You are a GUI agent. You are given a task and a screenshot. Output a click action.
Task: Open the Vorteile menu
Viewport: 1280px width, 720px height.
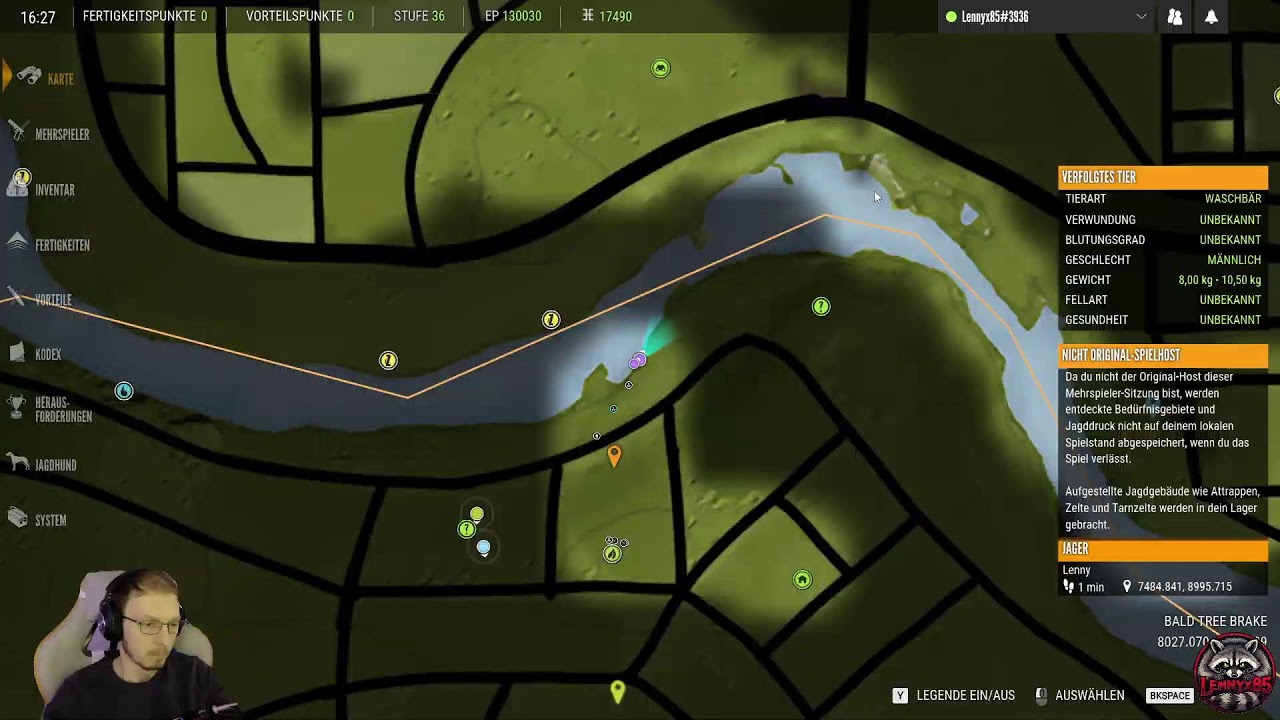pos(53,300)
